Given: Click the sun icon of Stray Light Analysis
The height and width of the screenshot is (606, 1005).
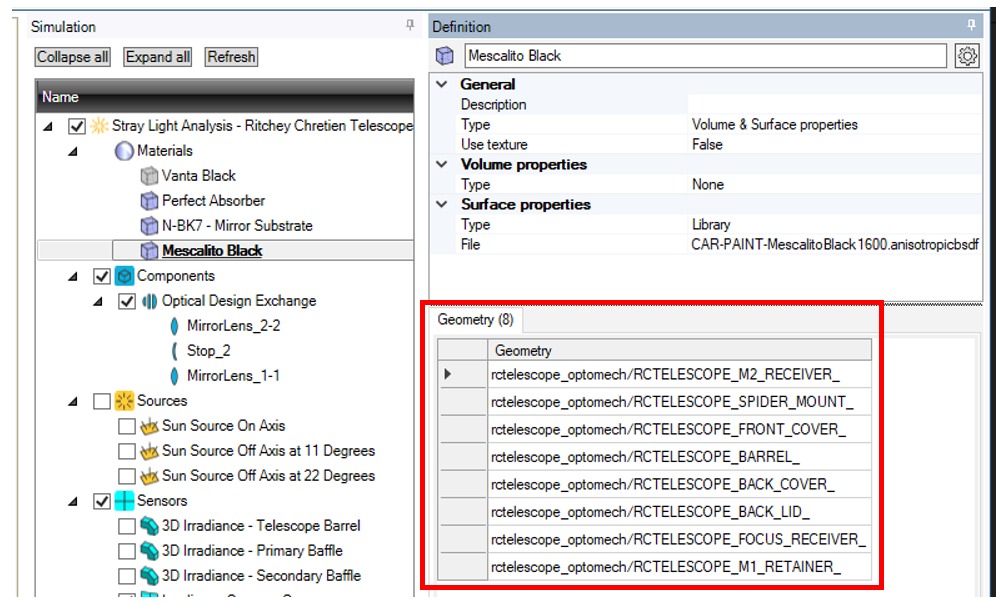Looking at the screenshot, I should 99,126.
